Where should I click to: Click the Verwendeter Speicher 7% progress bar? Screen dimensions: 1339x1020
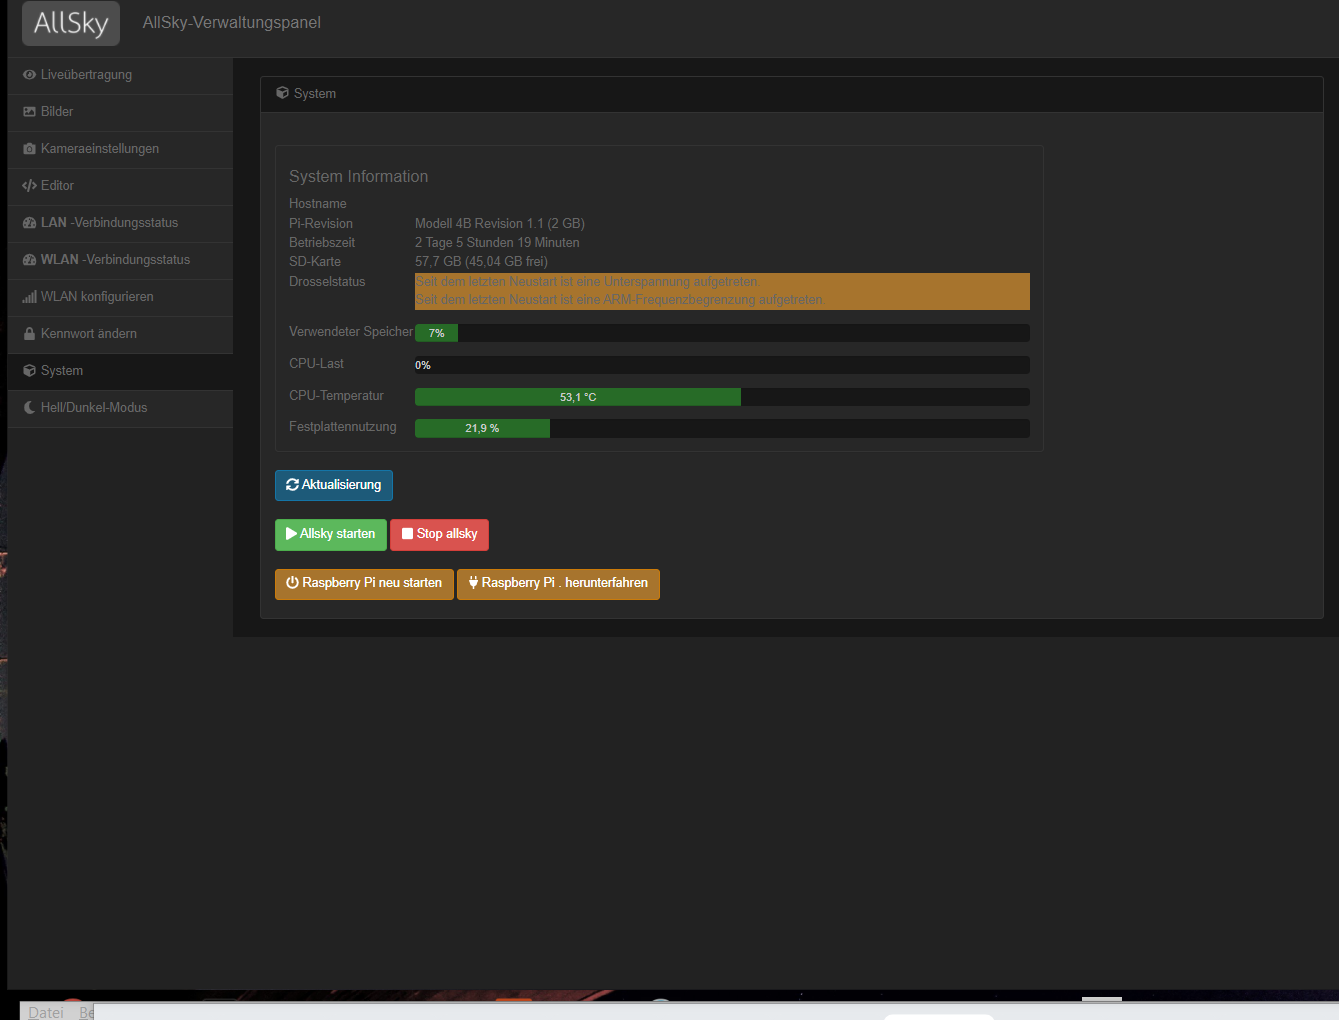point(722,333)
